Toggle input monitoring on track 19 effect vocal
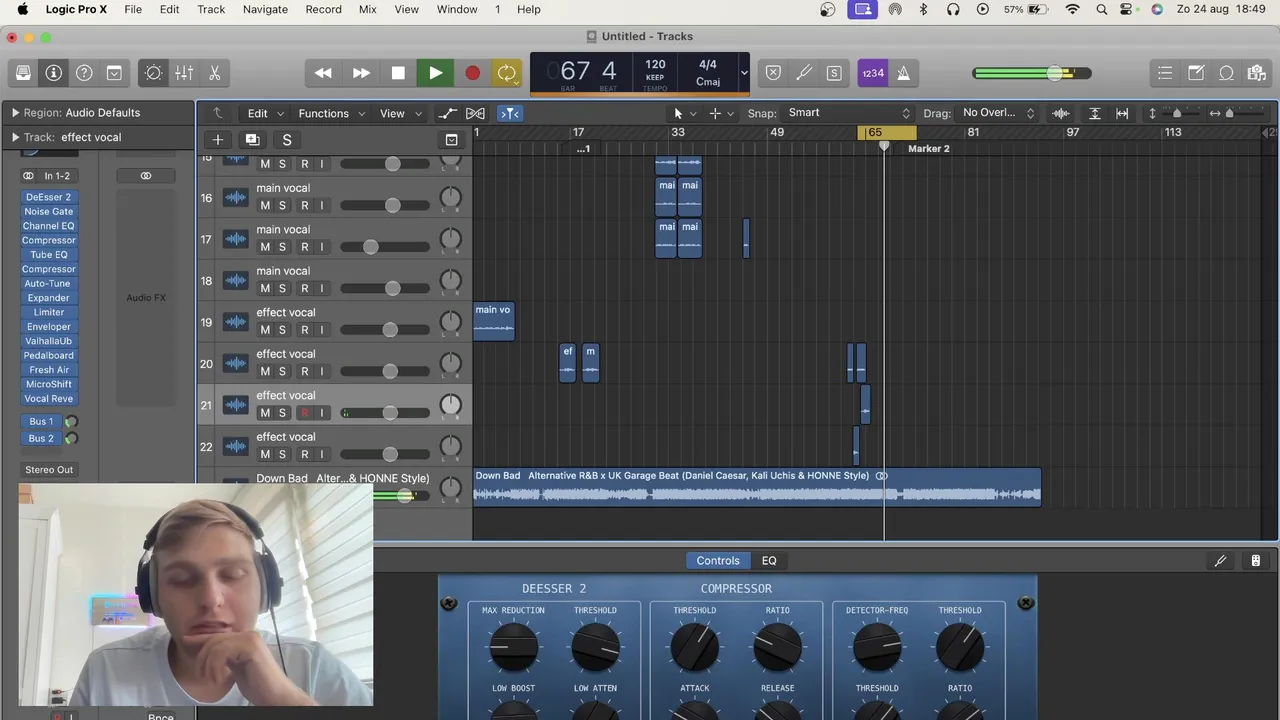The width and height of the screenshot is (1280, 720). pyautogui.click(x=321, y=330)
